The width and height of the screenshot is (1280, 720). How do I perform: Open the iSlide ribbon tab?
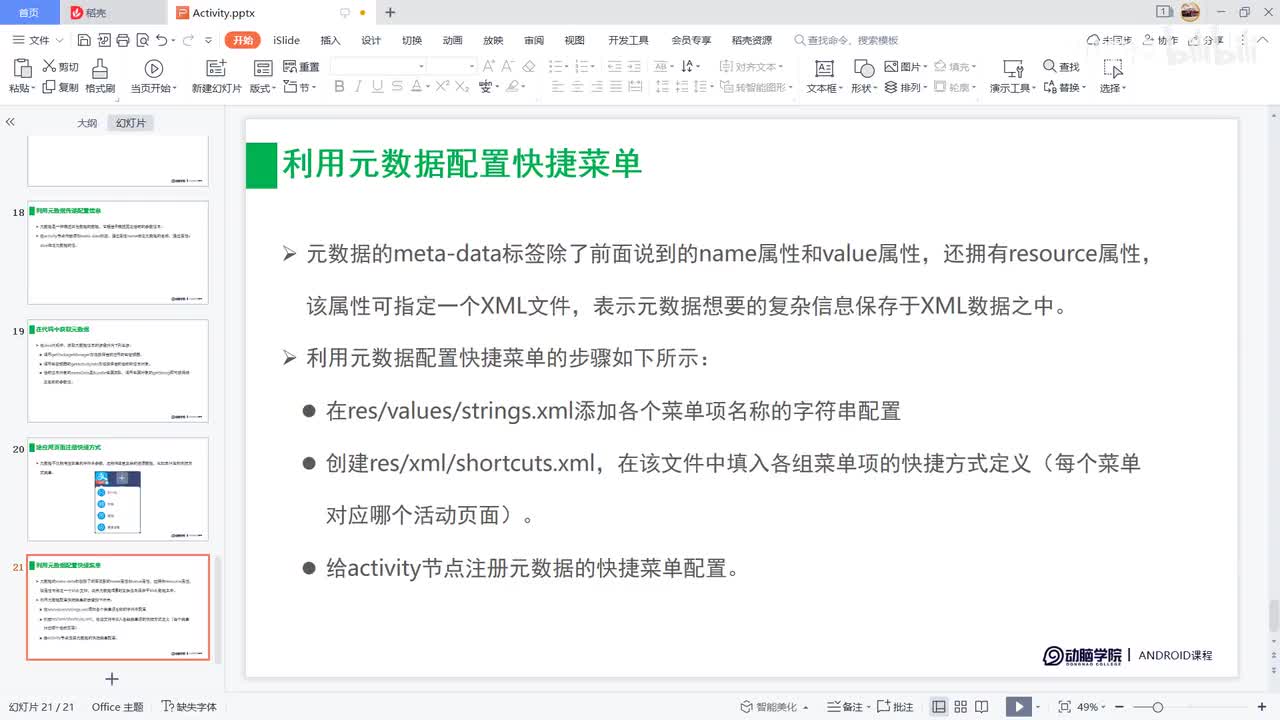287,40
